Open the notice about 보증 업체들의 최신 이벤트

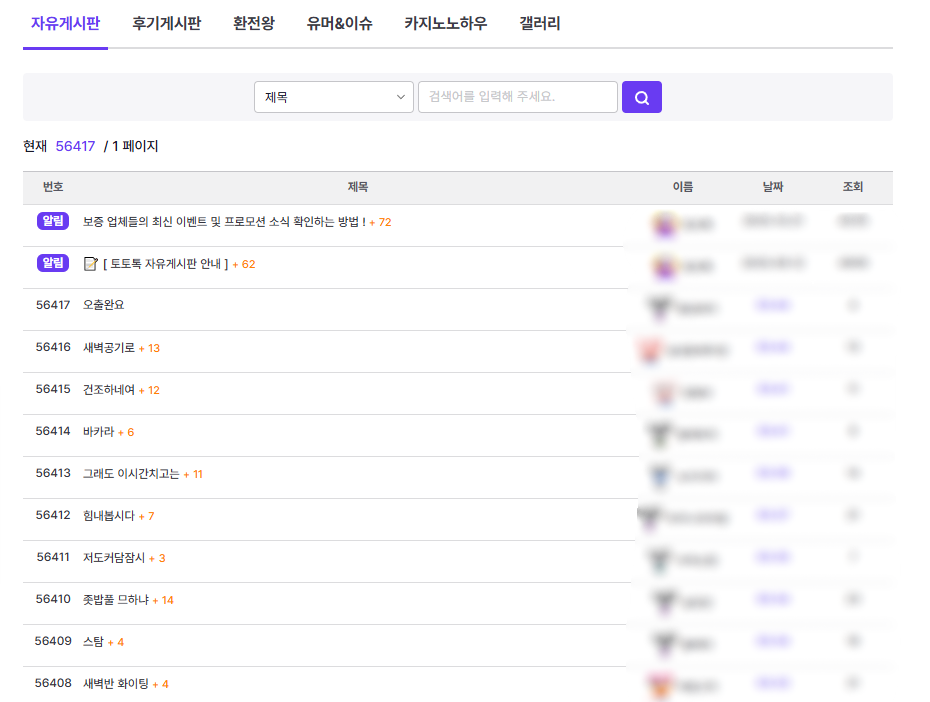pyautogui.click(x=223, y=222)
